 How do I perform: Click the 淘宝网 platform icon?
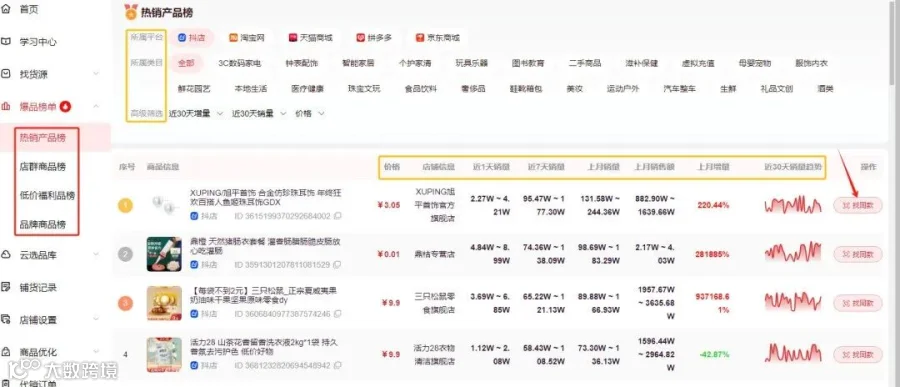(233, 38)
